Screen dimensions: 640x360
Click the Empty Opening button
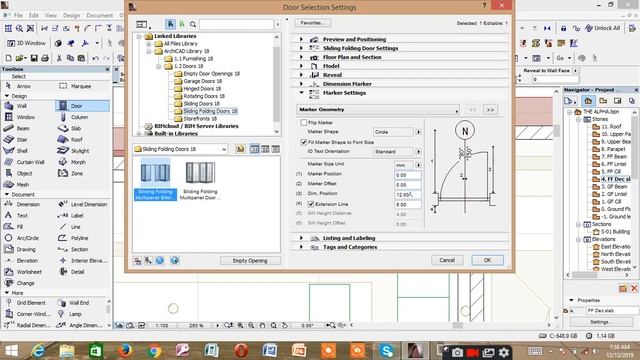(250, 260)
